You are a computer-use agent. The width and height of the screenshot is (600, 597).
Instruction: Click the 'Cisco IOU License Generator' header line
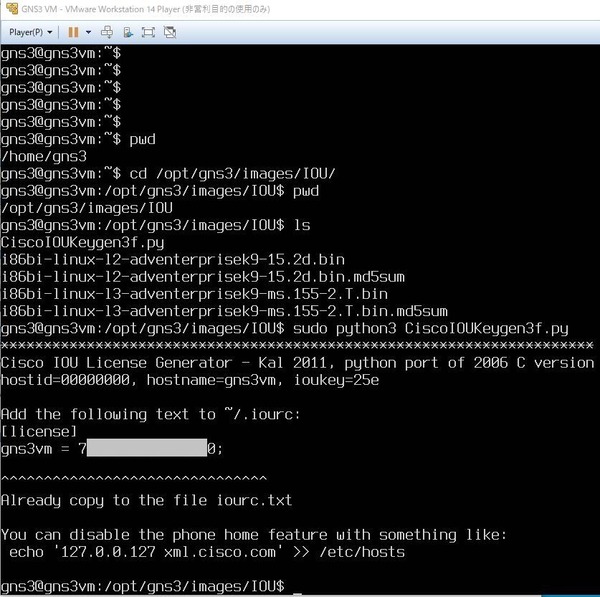click(x=297, y=363)
